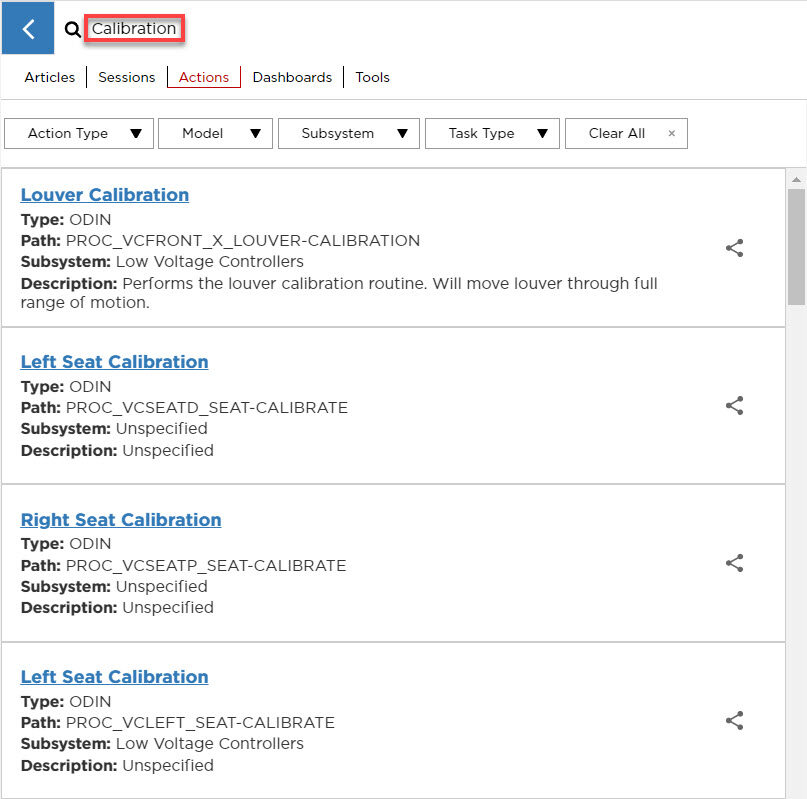Open the Right Seat Calibration link
This screenshot has height=799, width=807.
(x=121, y=520)
